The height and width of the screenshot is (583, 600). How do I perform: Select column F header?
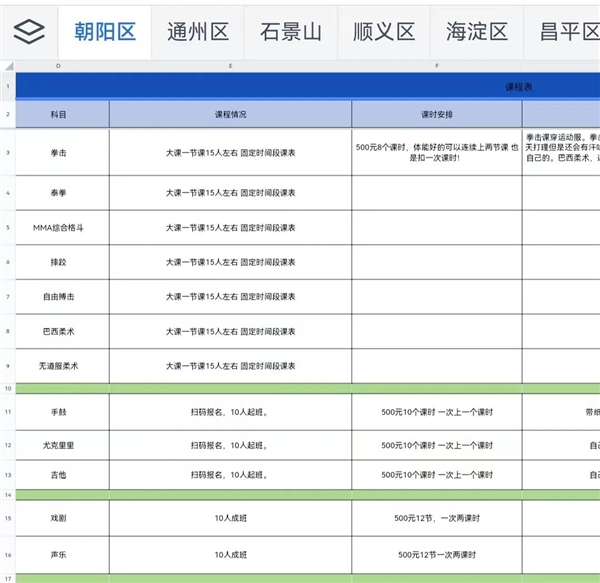click(437, 66)
